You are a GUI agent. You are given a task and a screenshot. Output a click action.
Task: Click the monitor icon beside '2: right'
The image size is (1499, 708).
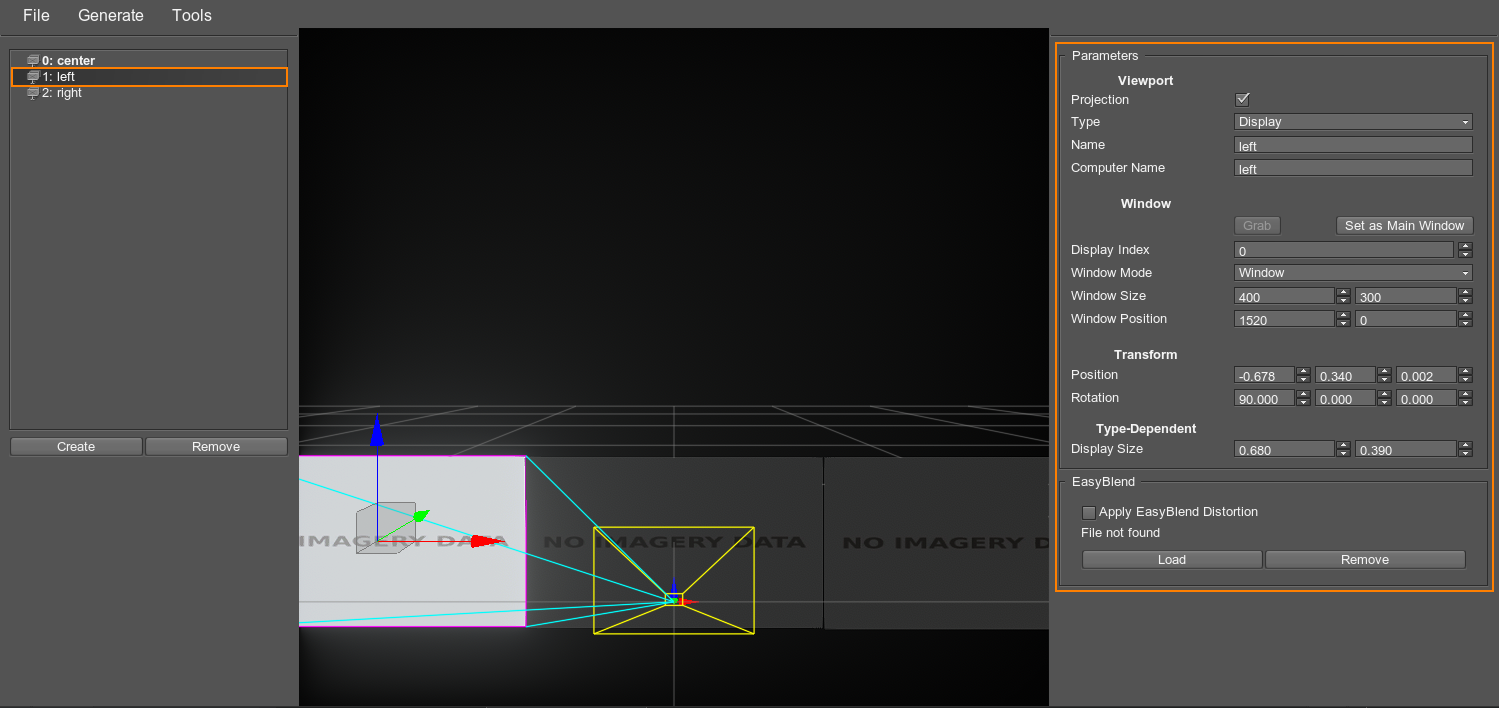[x=33, y=93]
